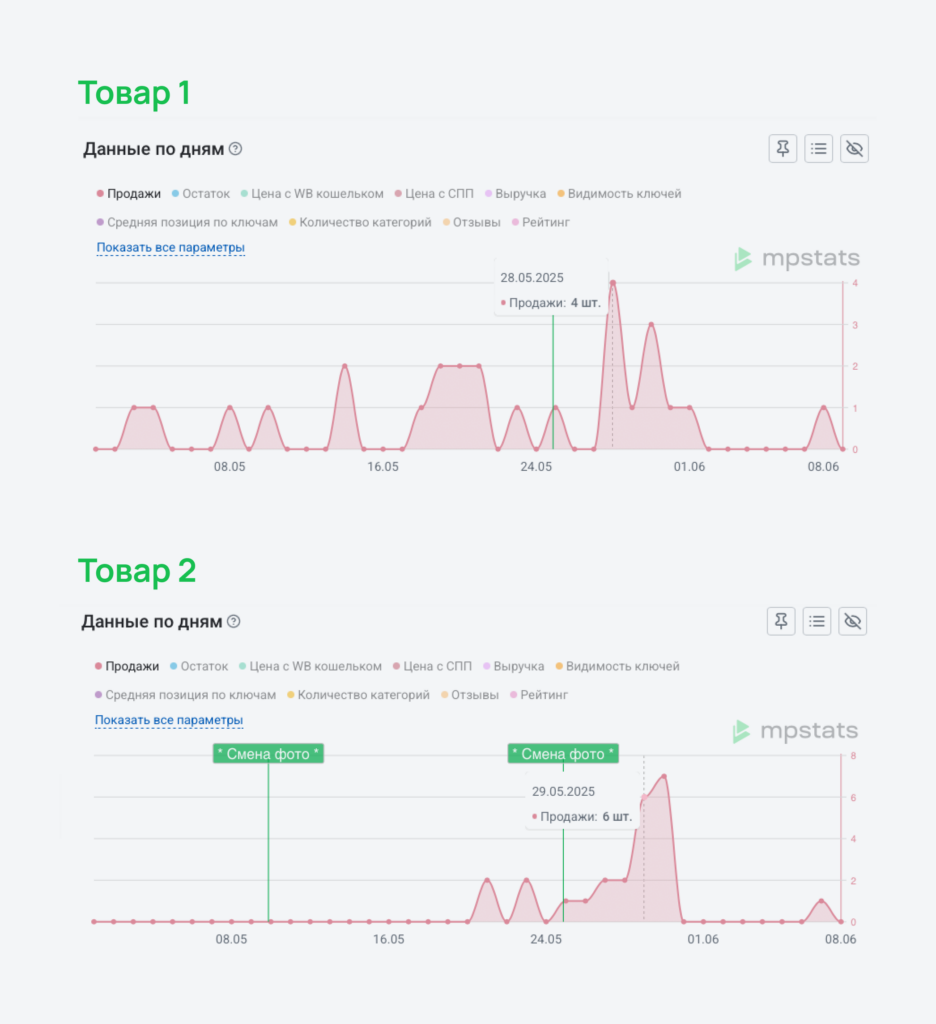Click Видимость ключей label in Товар 2 legend
Screen dimensions: 936x1024
coord(622,666)
